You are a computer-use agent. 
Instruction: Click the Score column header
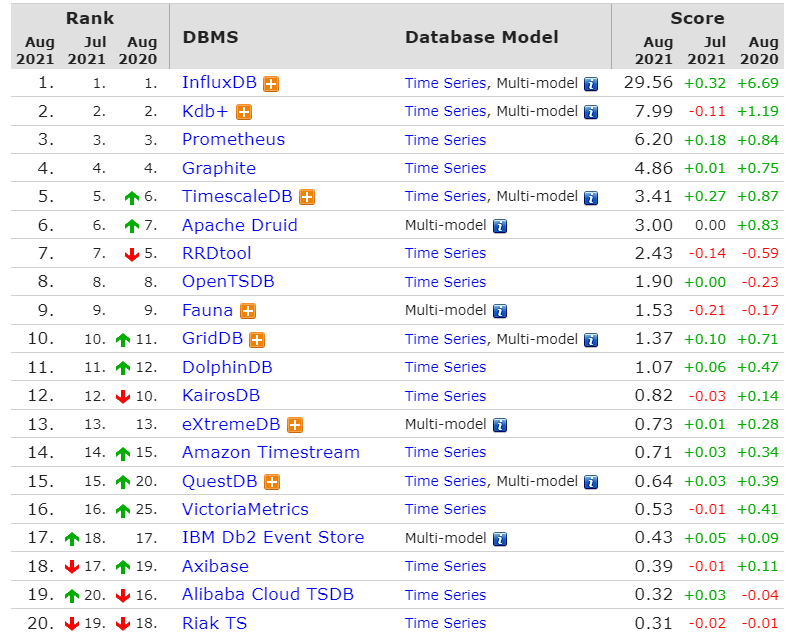pos(697,18)
